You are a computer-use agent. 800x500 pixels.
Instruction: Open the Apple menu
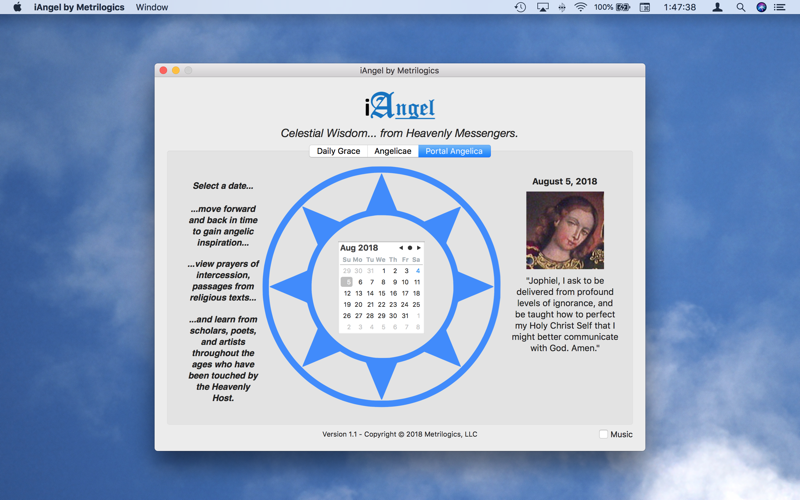coord(17,7)
